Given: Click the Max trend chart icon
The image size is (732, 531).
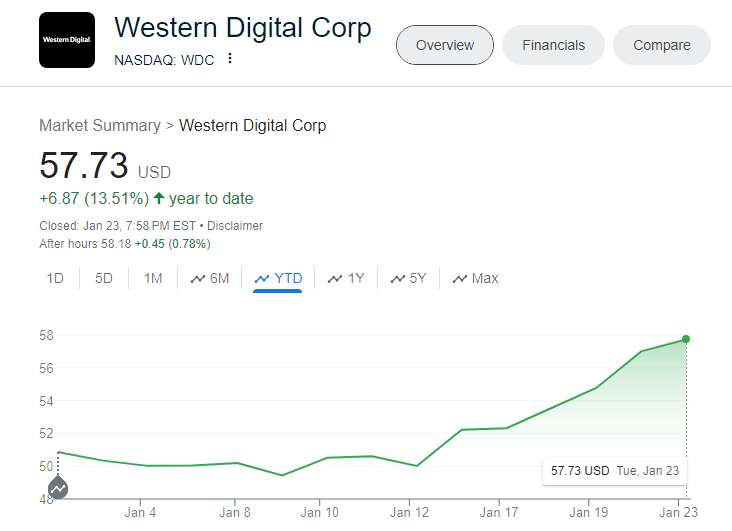Looking at the screenshot, I should click(460, 279).
